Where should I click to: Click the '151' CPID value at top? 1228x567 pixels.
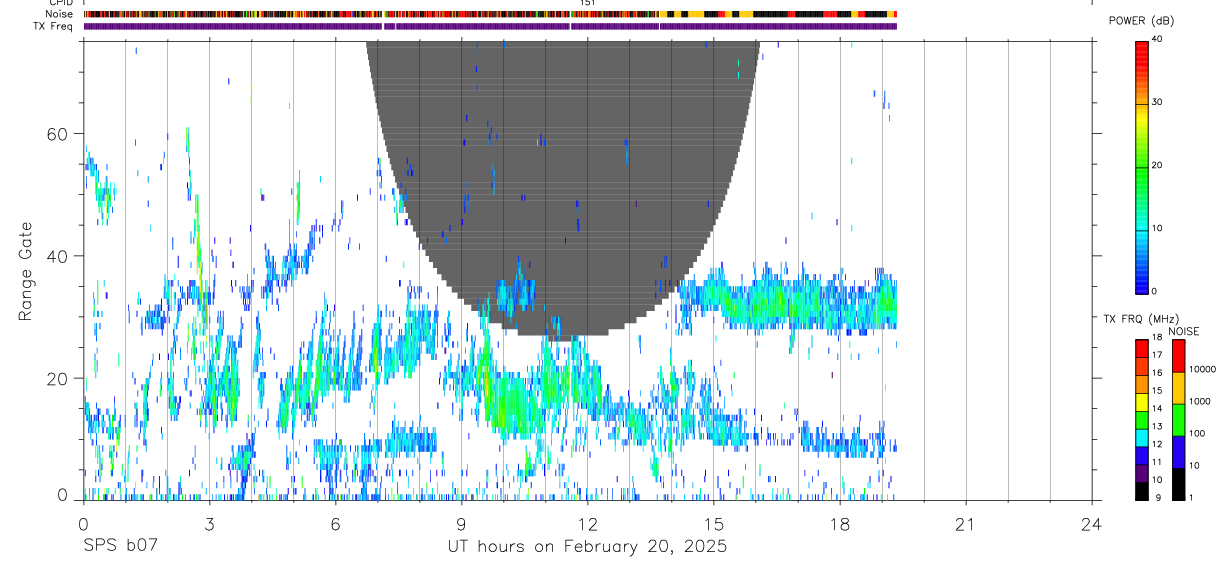(x=588, y=3)
